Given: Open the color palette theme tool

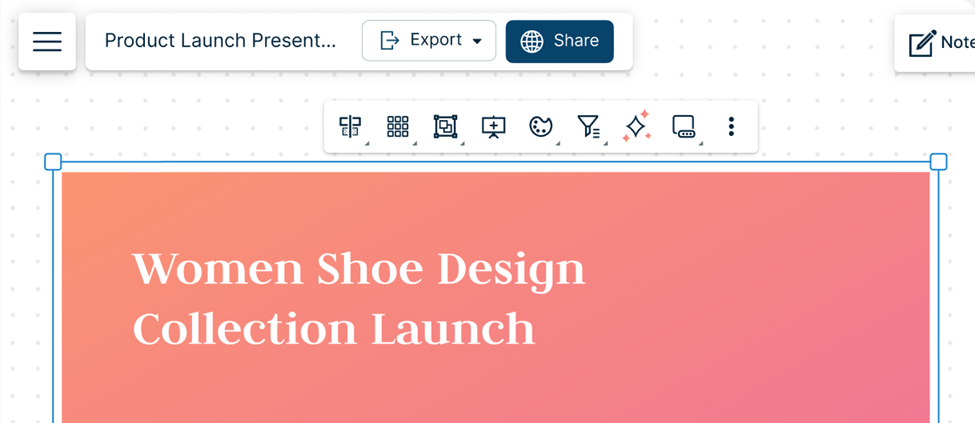Looking at the screenshot, I should (x=541, y=127).
